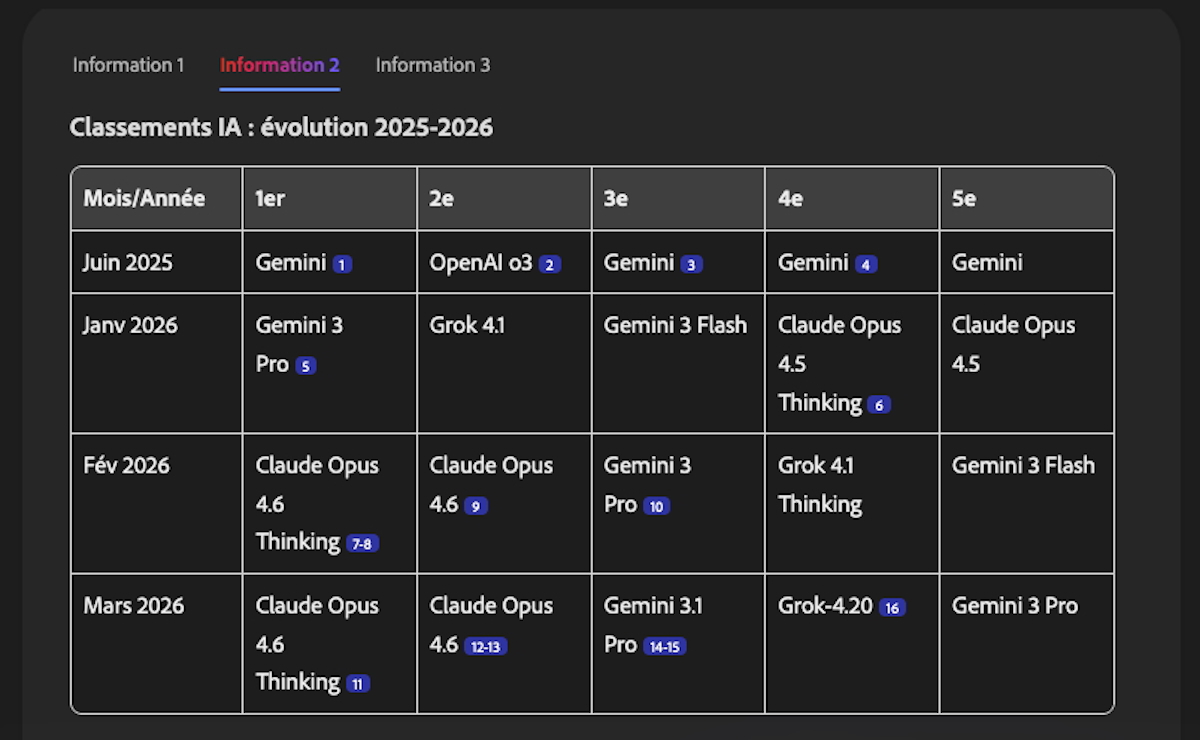Switch to the Information 1 tab
This screenshot has height=740, width=1200.
coord(128,65)
